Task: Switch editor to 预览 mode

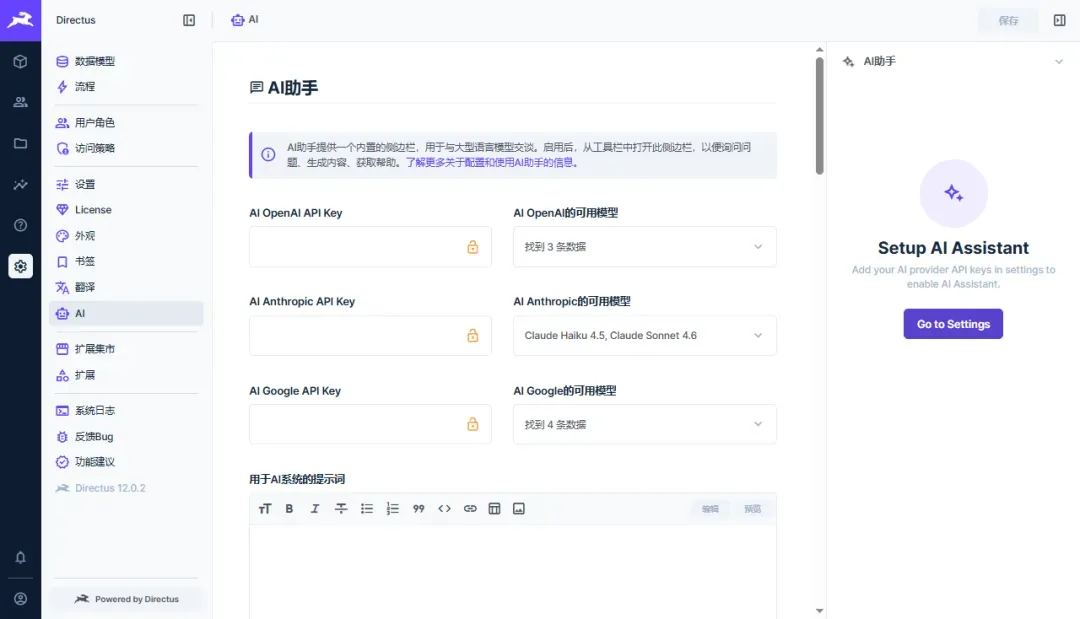Action: click(752, 509)
